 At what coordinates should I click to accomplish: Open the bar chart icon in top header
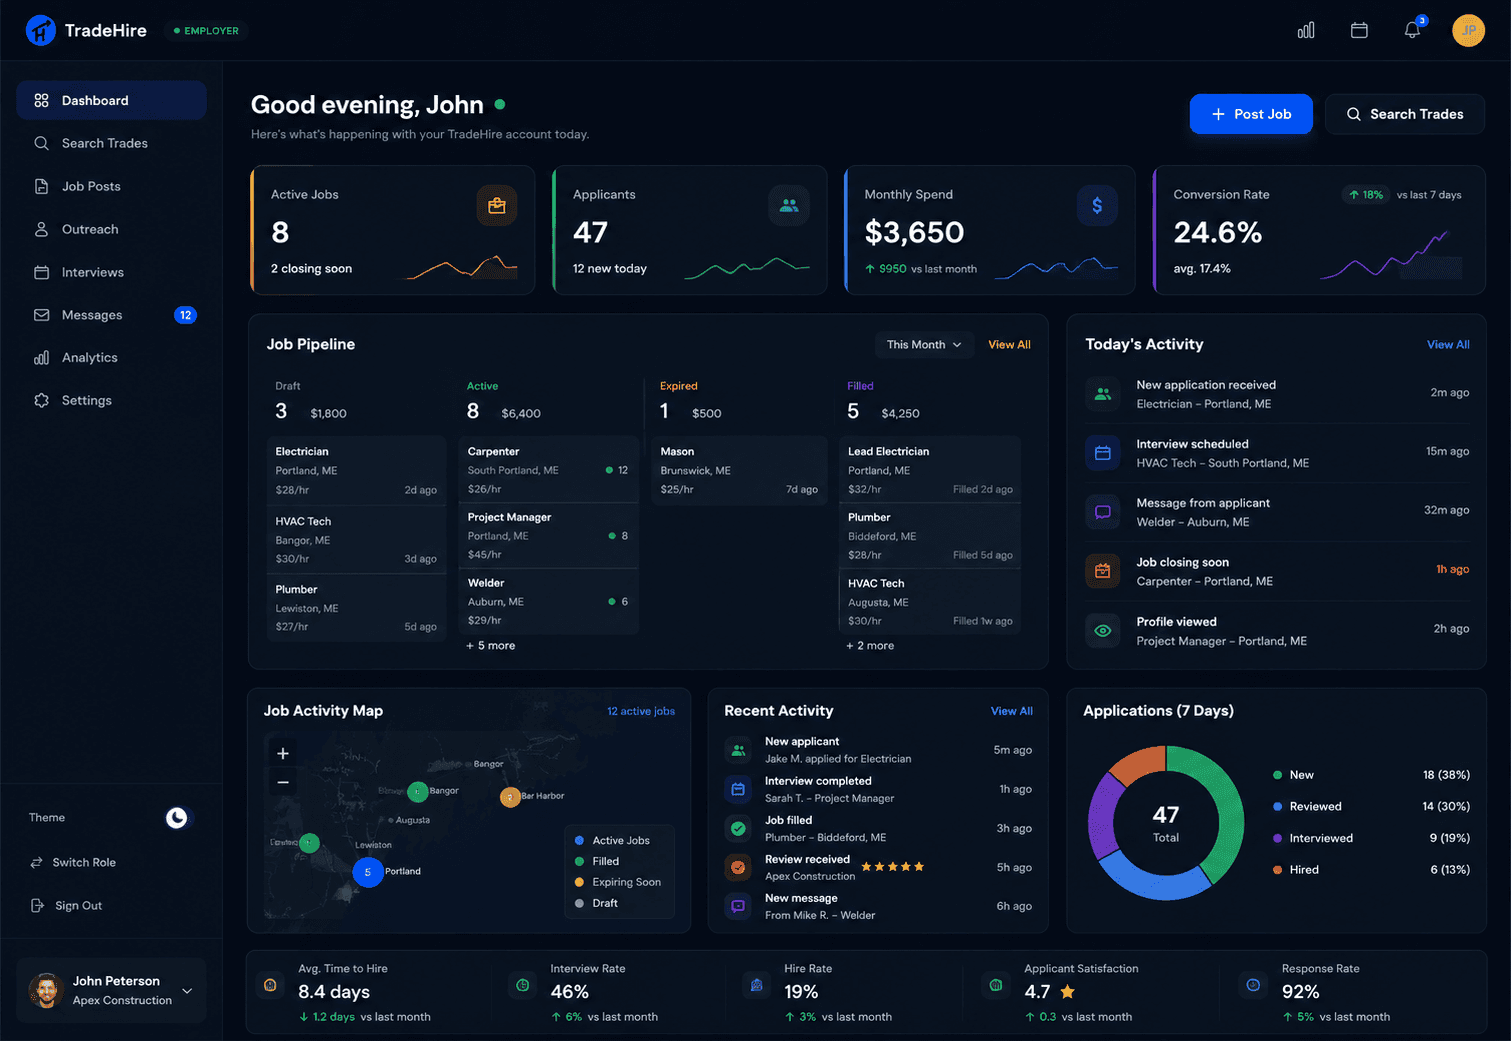click(x=1306, y=30)
